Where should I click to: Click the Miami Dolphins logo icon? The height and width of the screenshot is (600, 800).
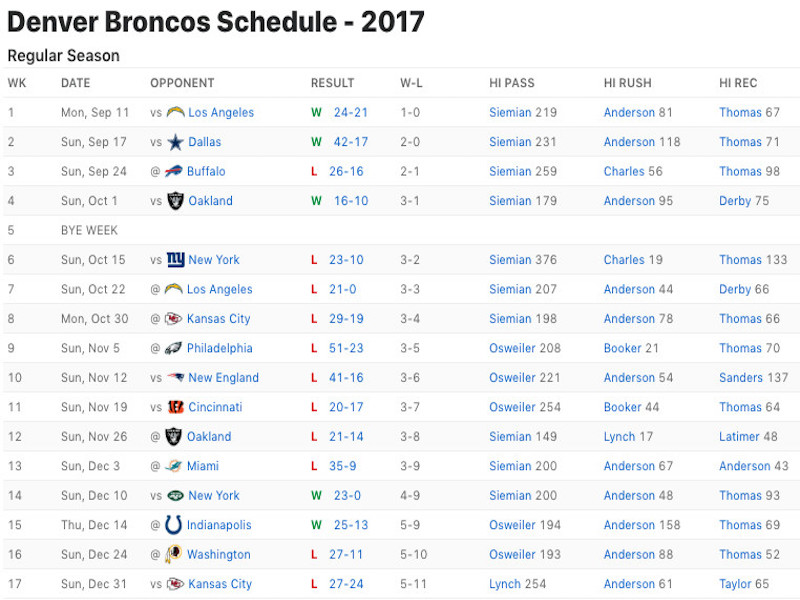point(173,466)
